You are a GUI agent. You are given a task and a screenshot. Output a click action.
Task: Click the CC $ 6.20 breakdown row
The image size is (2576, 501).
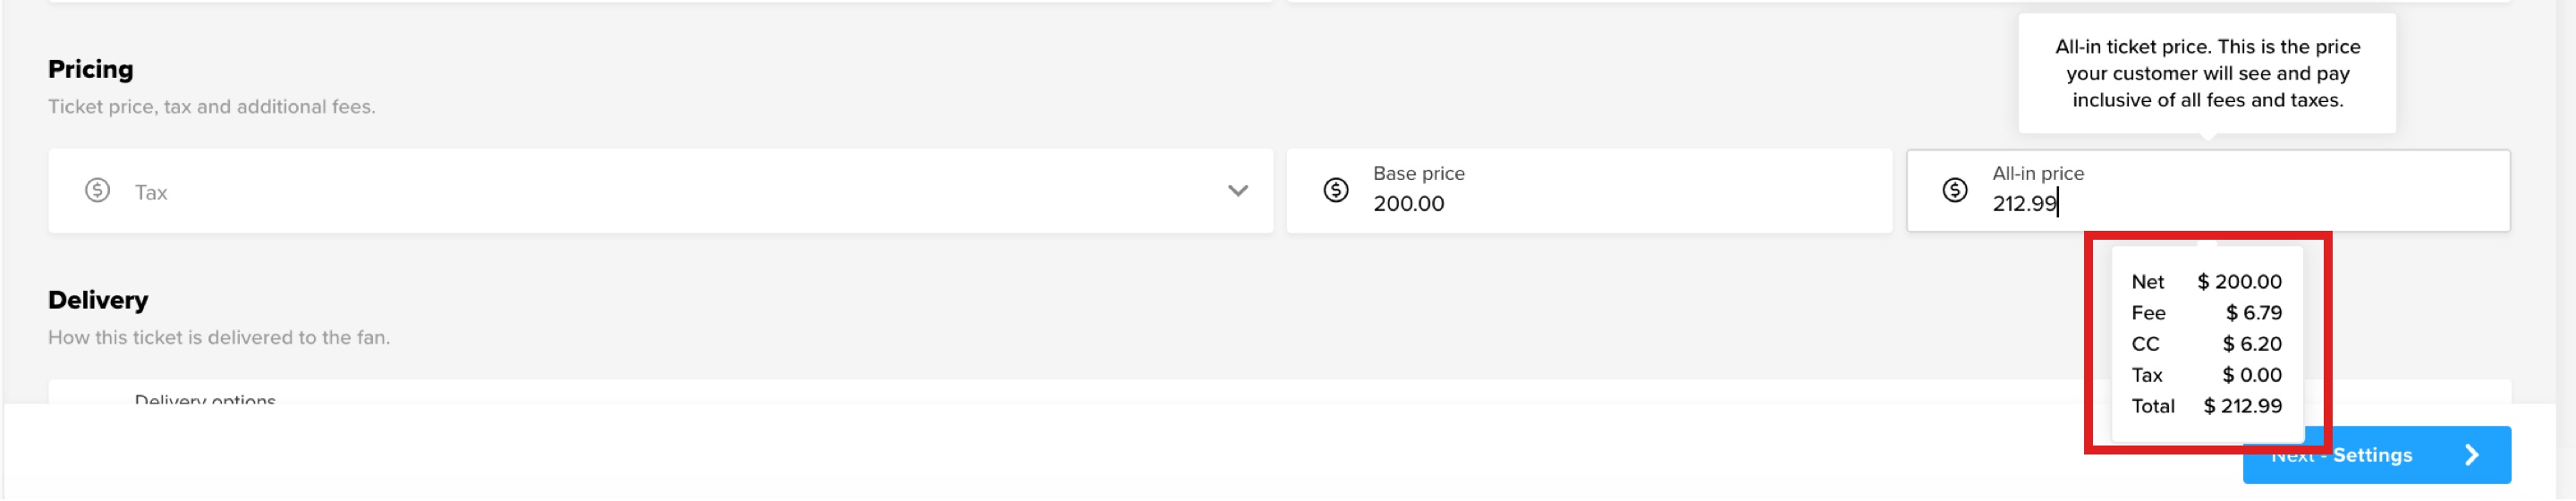(2206, 344)
